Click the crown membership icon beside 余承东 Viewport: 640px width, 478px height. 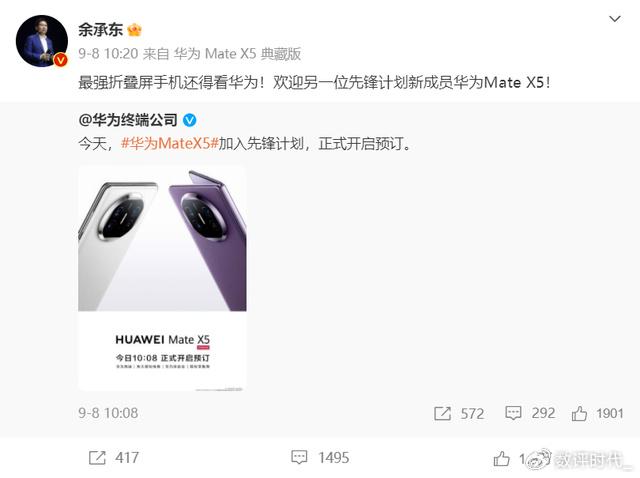point(134,30)
